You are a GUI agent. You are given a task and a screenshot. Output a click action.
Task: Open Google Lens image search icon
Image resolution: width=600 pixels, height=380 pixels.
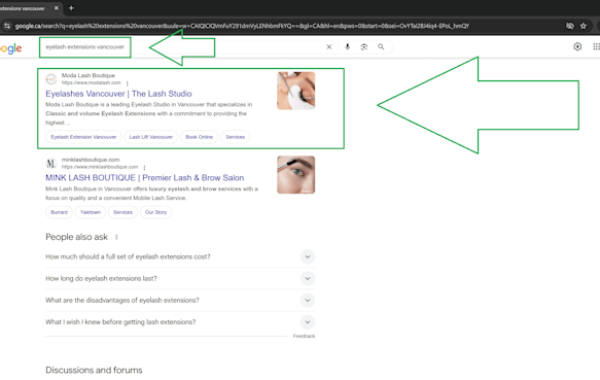click(364, 47)
